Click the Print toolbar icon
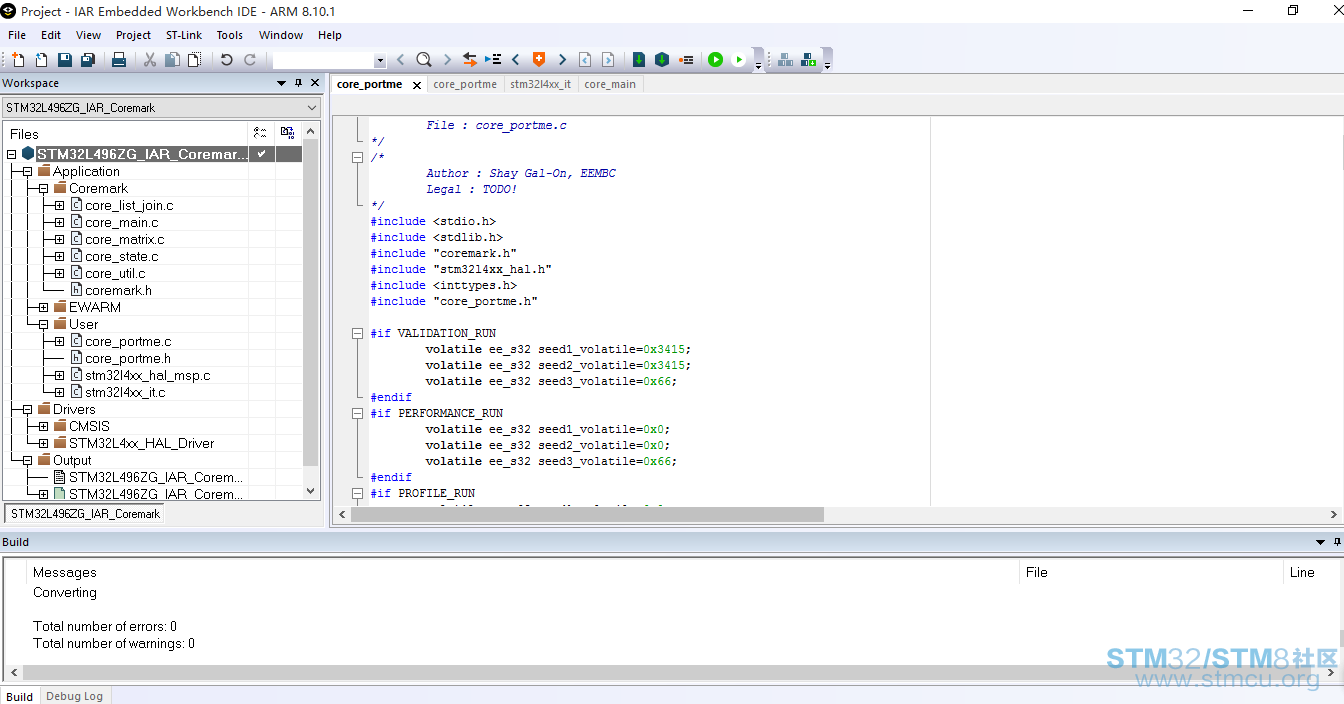This screenshot has width=1344, height=704. coord(119,60)
